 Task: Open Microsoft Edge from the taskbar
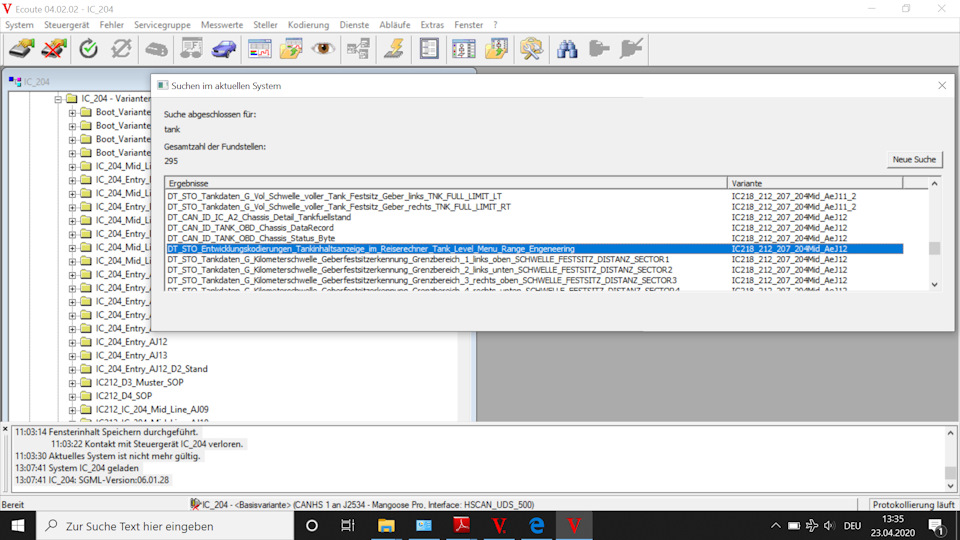537,526
